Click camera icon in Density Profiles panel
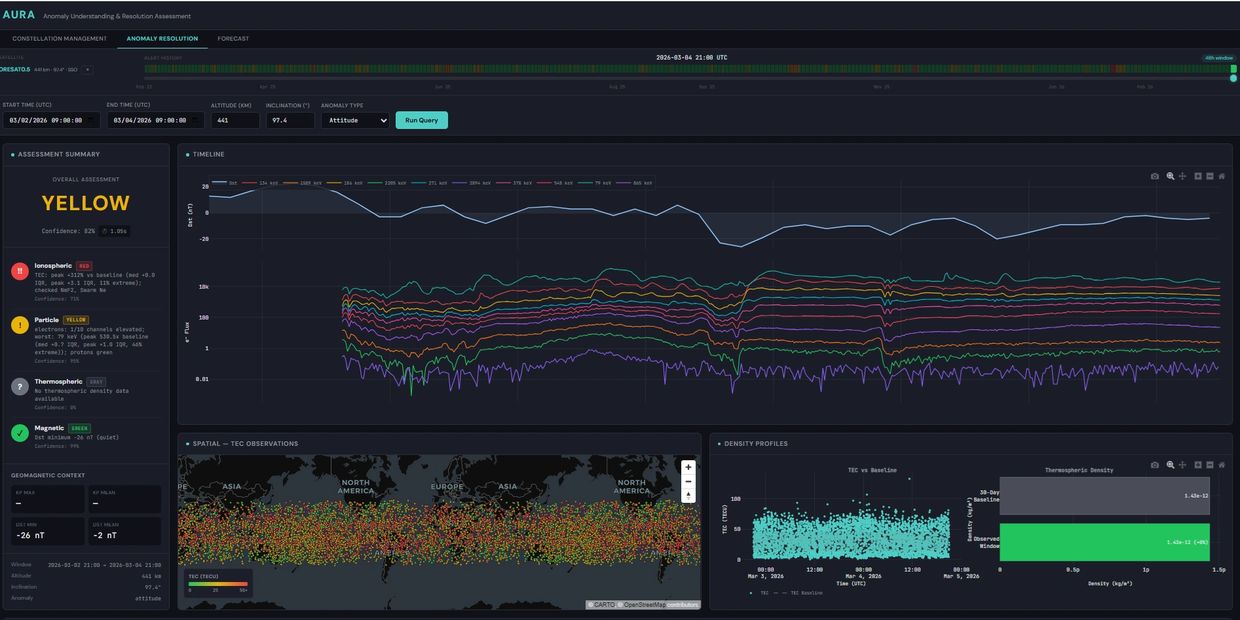This screenshot has width=1240, height=620. 1155,465
